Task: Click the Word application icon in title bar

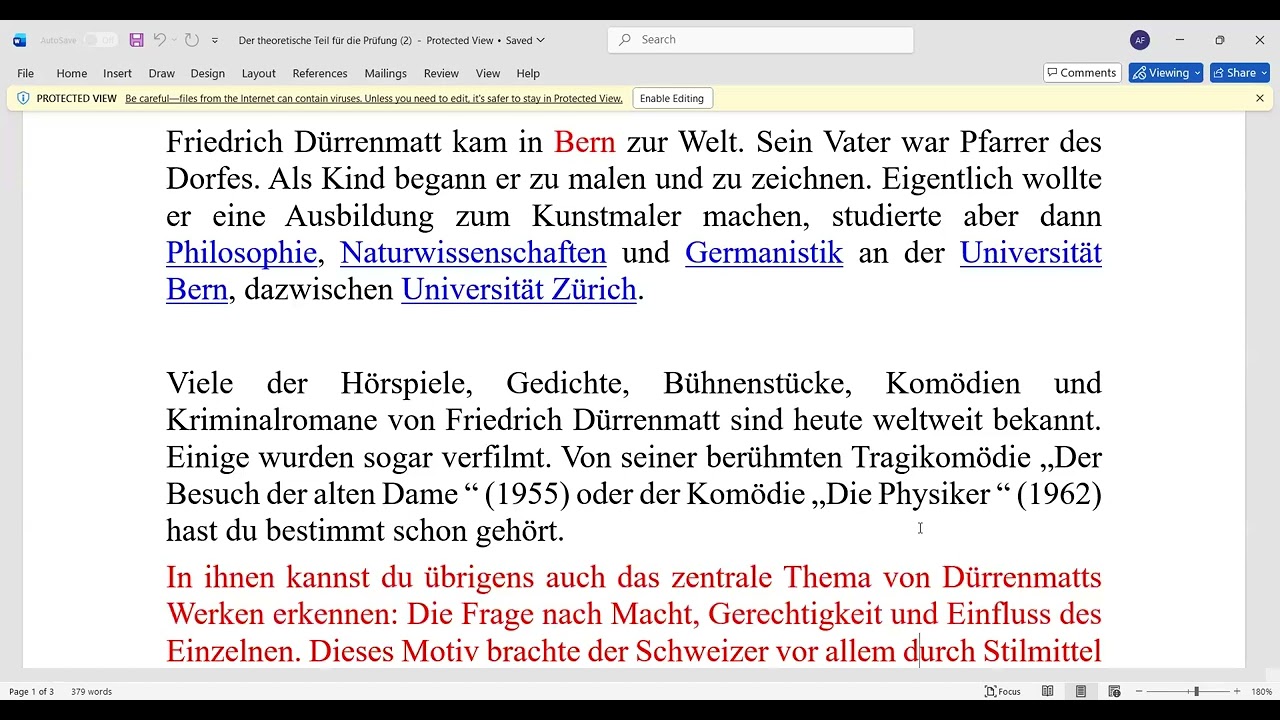Action: 19,40
